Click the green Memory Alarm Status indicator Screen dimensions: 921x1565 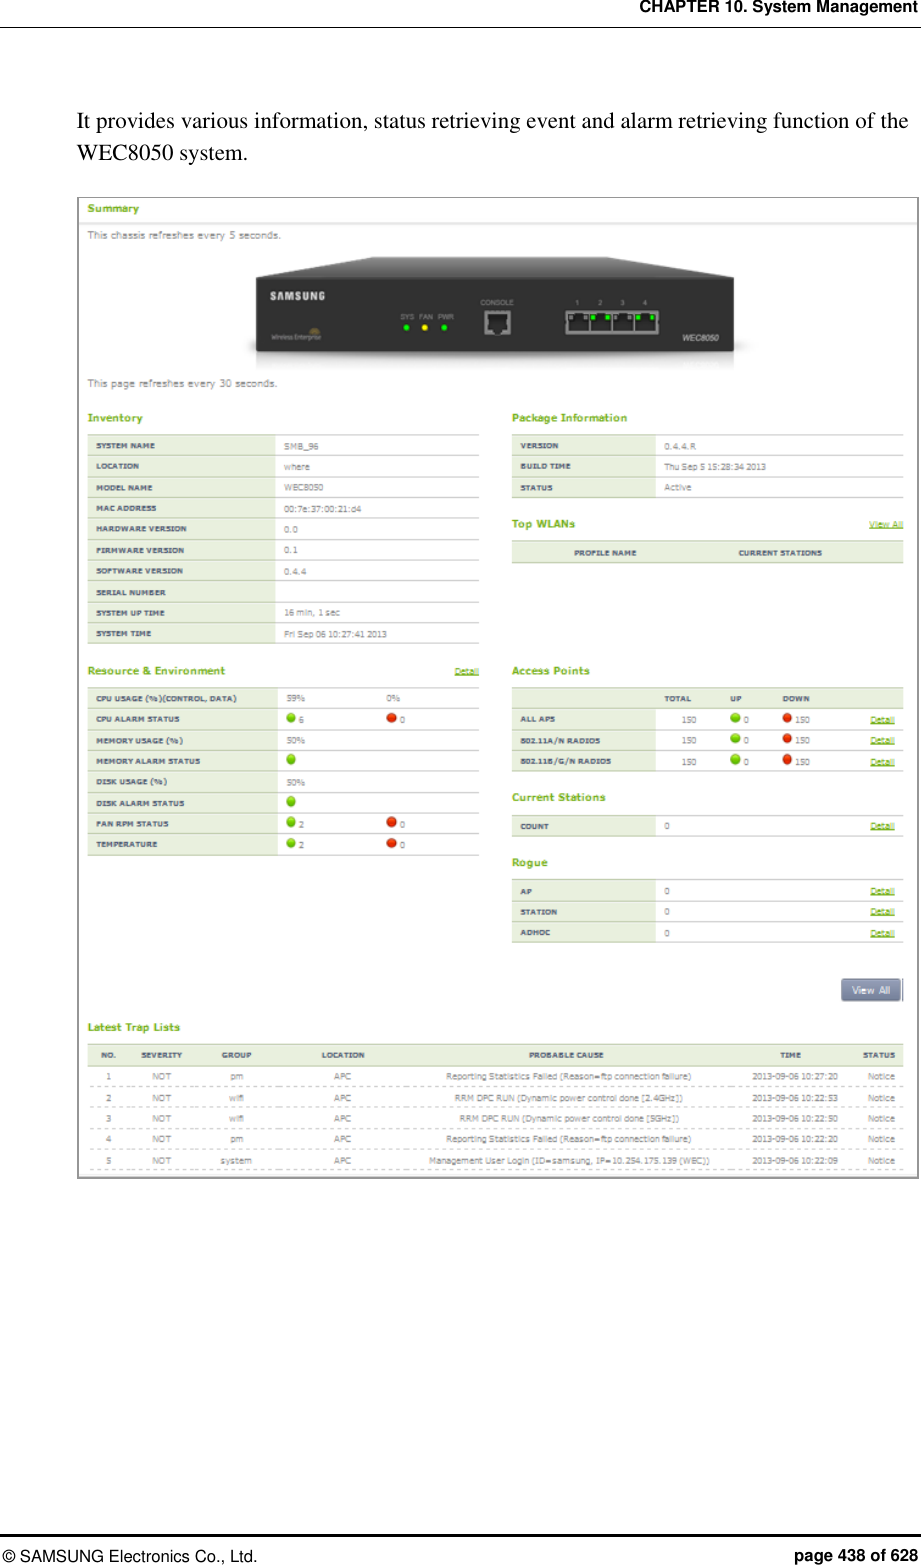(x=291, y=760)
